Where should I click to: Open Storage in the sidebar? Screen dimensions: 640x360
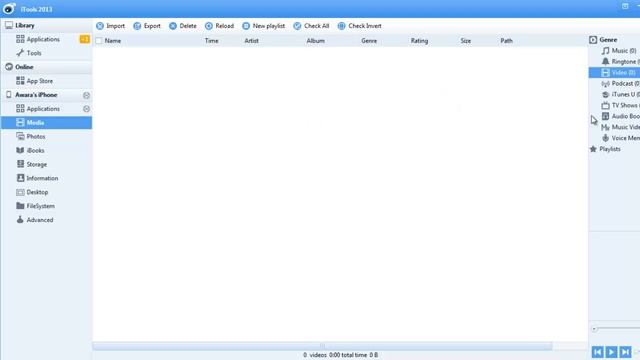(36, 164)
